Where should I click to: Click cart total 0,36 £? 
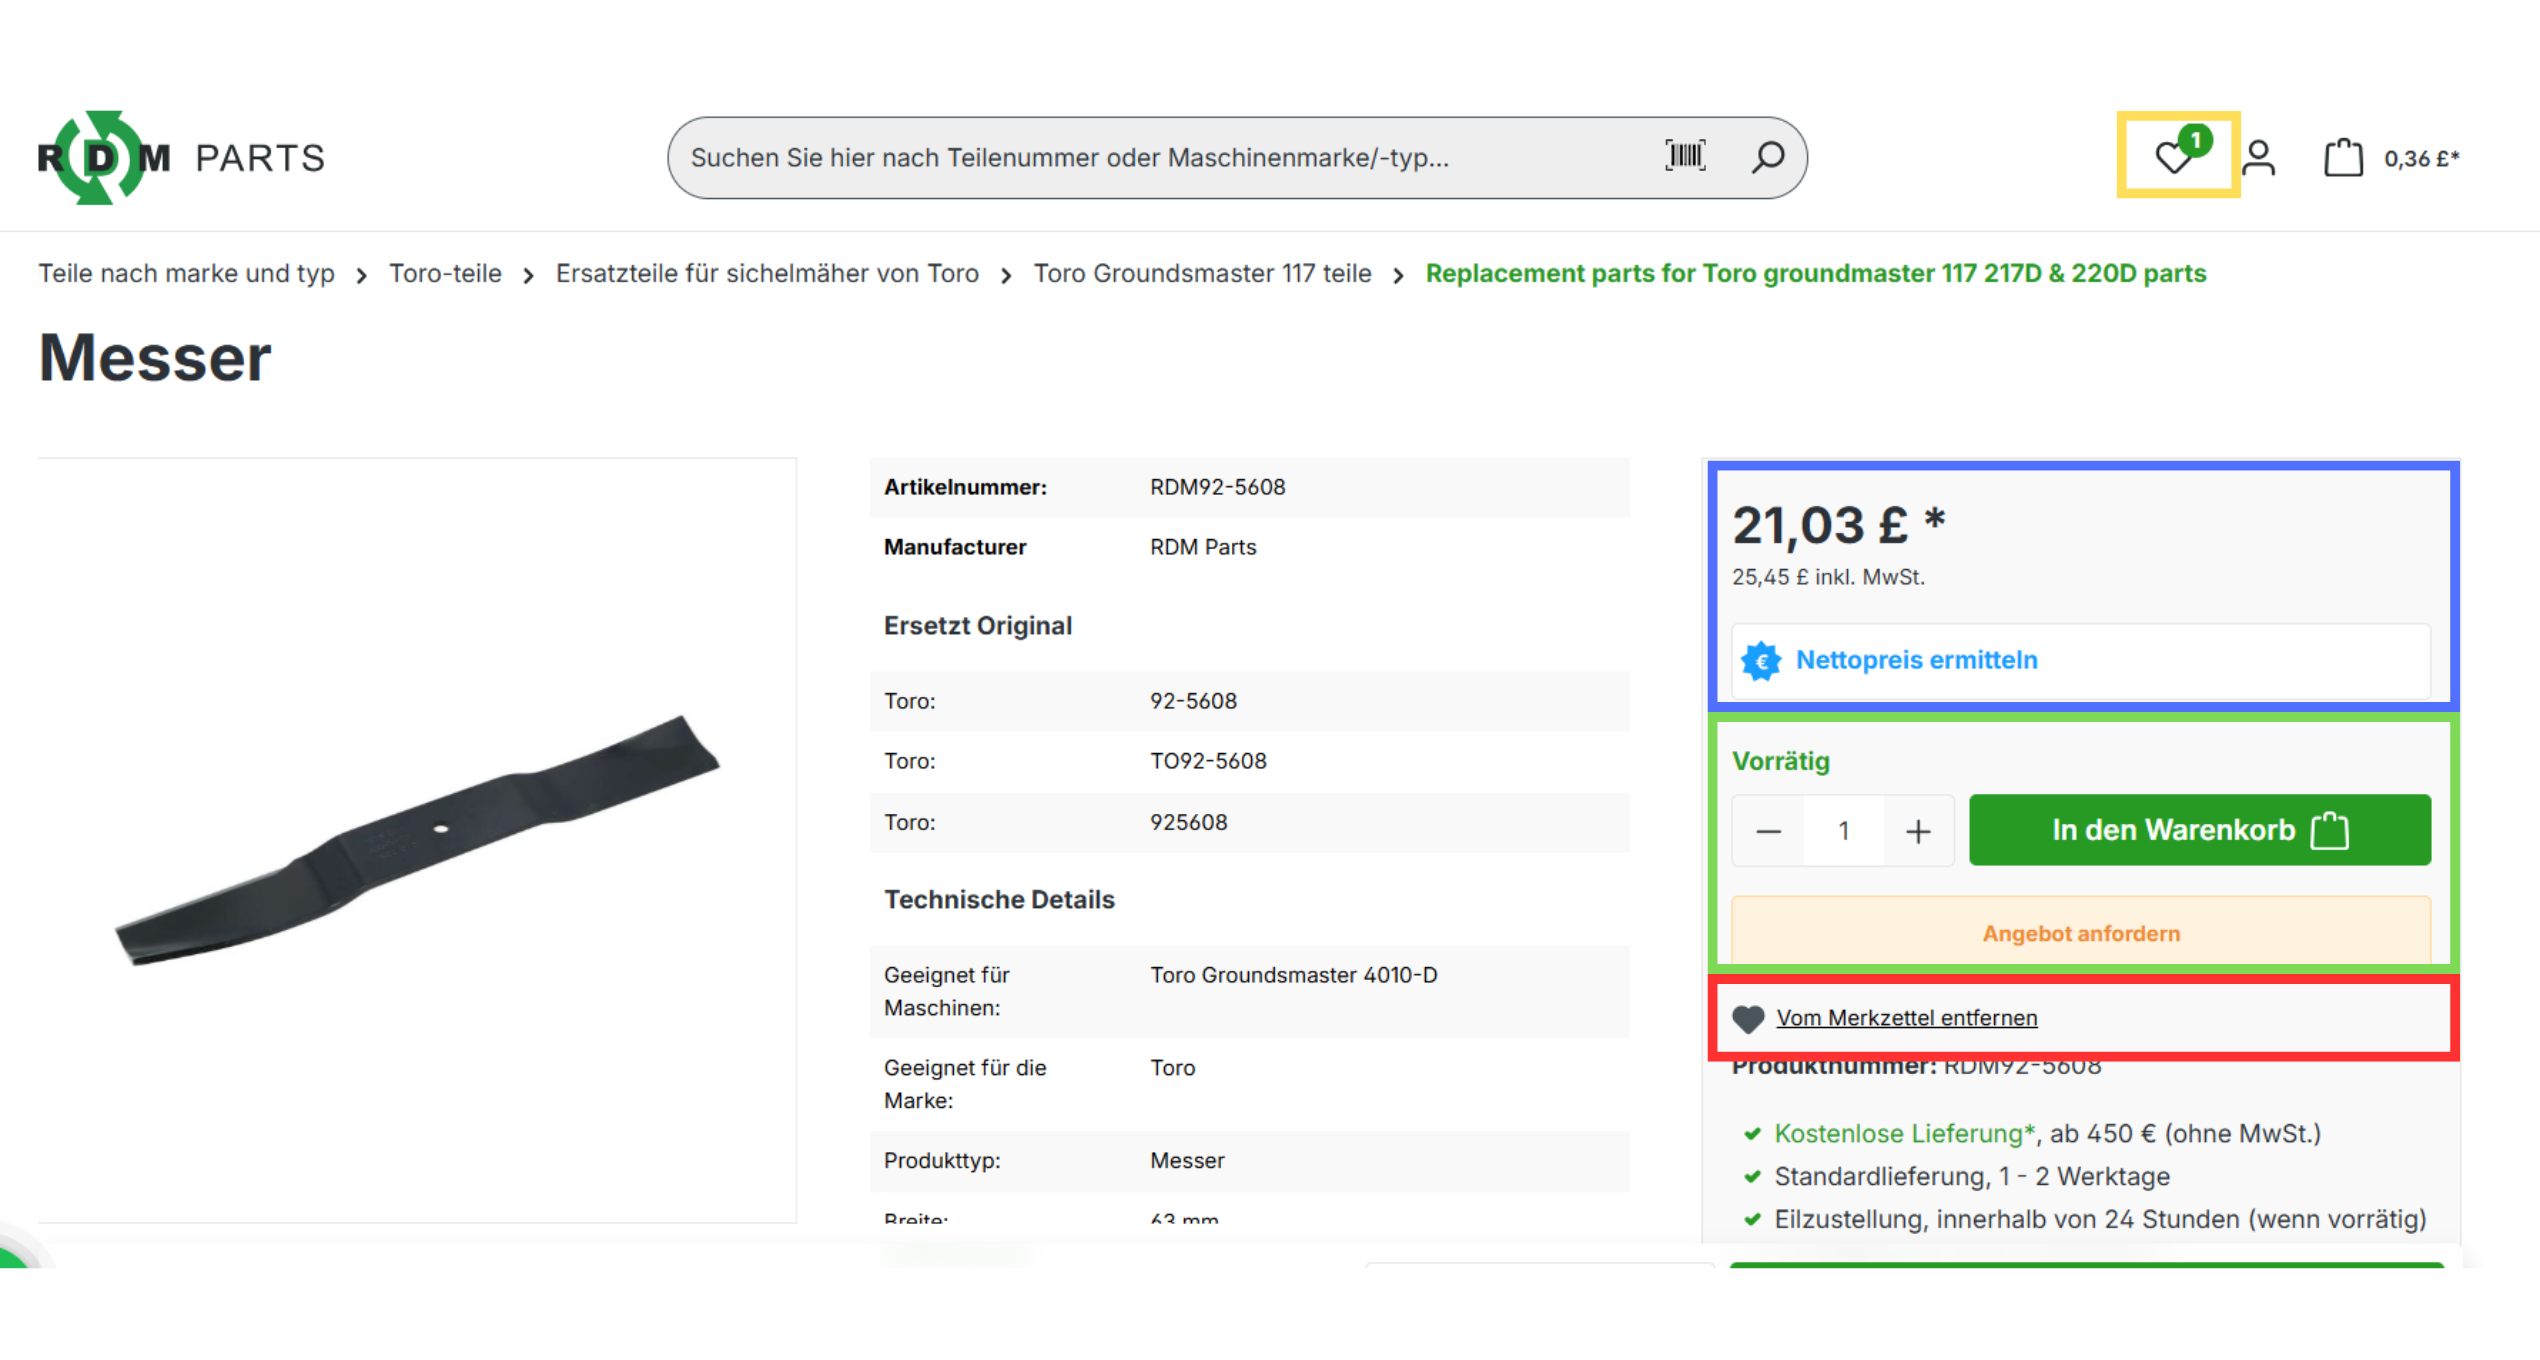(2421, 158)
